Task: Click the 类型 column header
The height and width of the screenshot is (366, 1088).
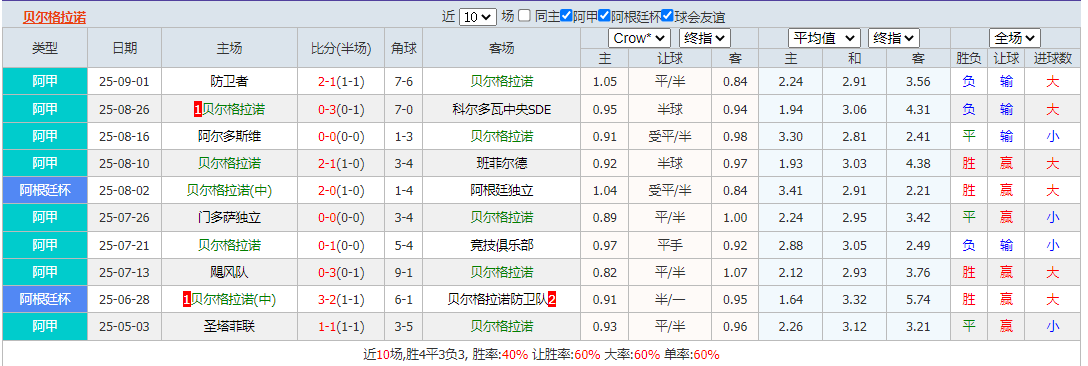Action: coord(45,48)
